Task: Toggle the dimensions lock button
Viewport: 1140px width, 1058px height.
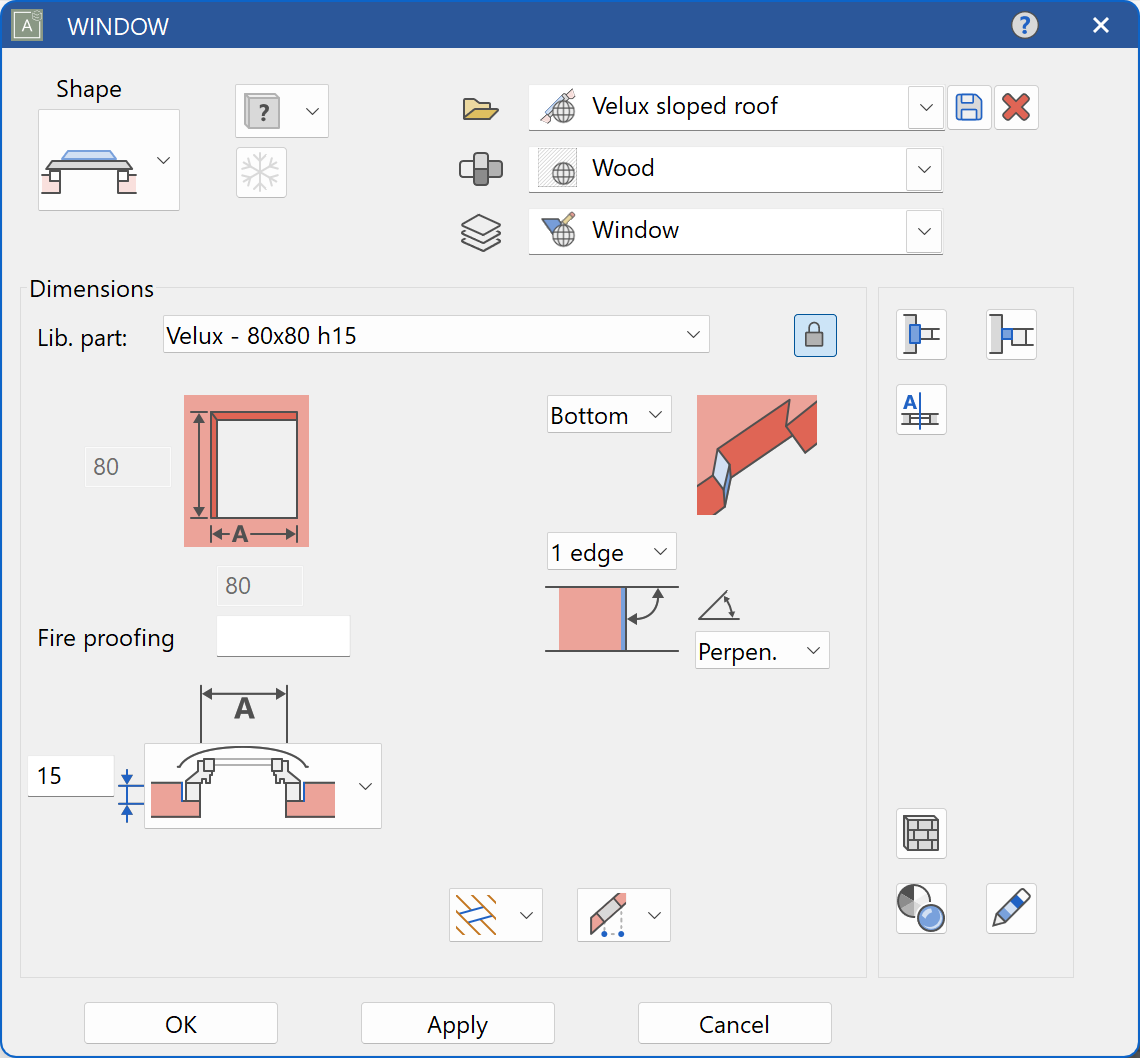Action: coord(815,335)
